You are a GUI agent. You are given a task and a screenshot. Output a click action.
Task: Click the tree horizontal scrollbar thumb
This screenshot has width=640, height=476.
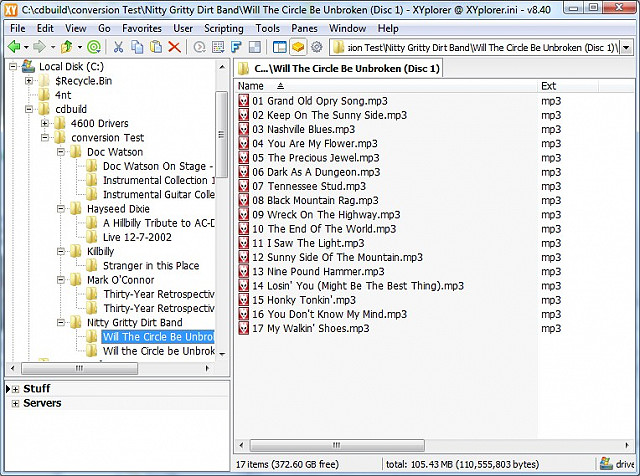(80, 368)
